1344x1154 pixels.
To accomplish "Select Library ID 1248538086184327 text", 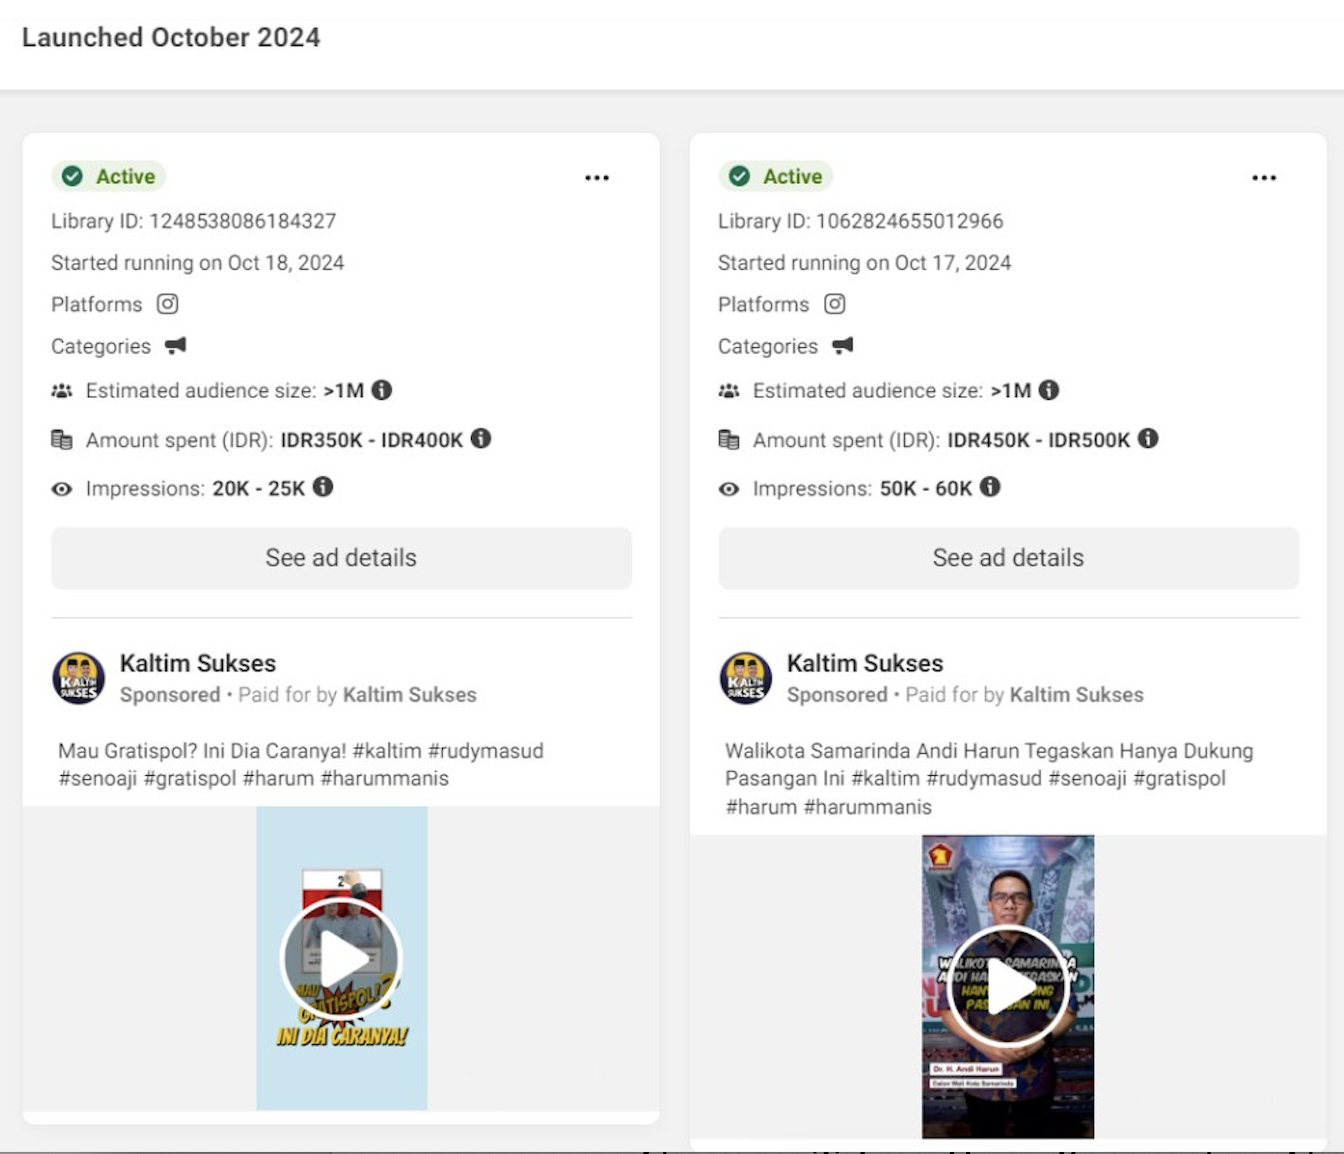I will click(194, 221).
